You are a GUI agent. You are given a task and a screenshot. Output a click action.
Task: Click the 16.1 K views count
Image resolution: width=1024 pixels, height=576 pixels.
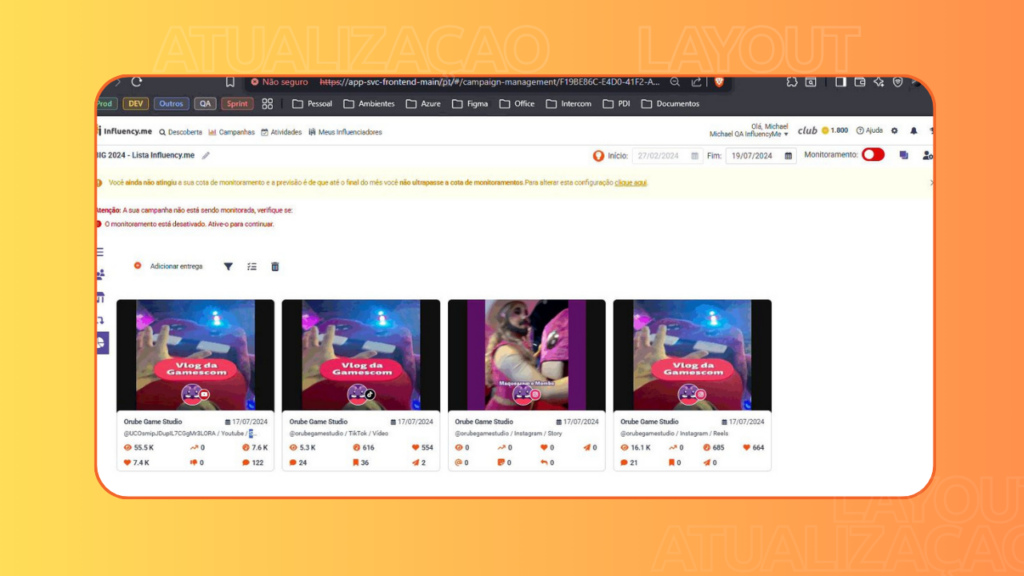coord(635,448)
